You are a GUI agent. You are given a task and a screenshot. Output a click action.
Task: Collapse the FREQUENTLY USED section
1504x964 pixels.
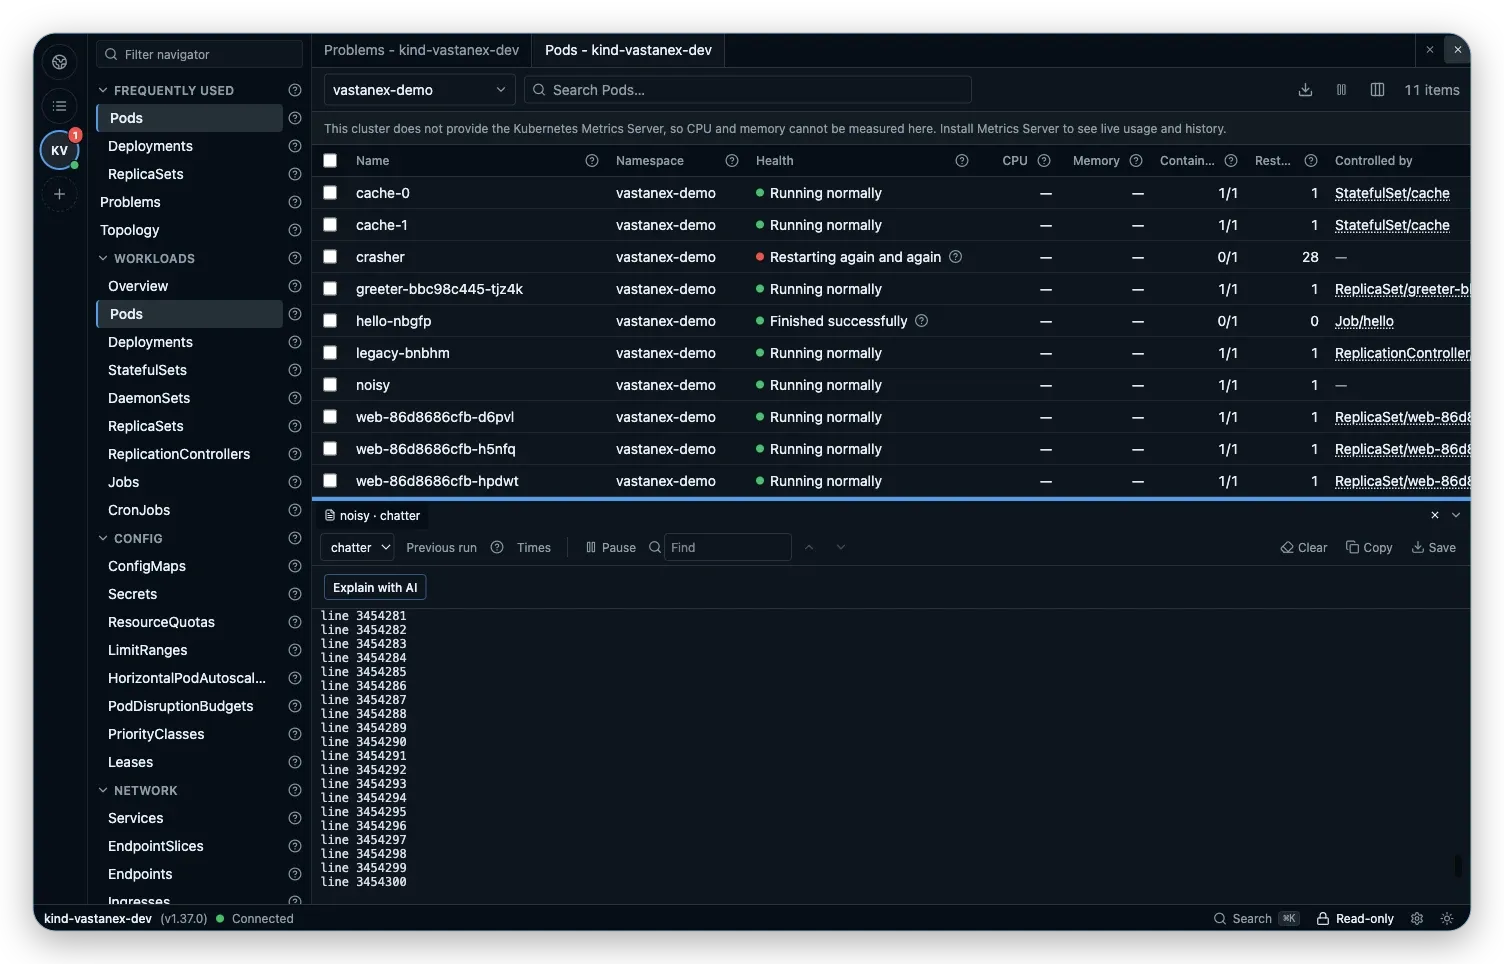click(103, 90)
